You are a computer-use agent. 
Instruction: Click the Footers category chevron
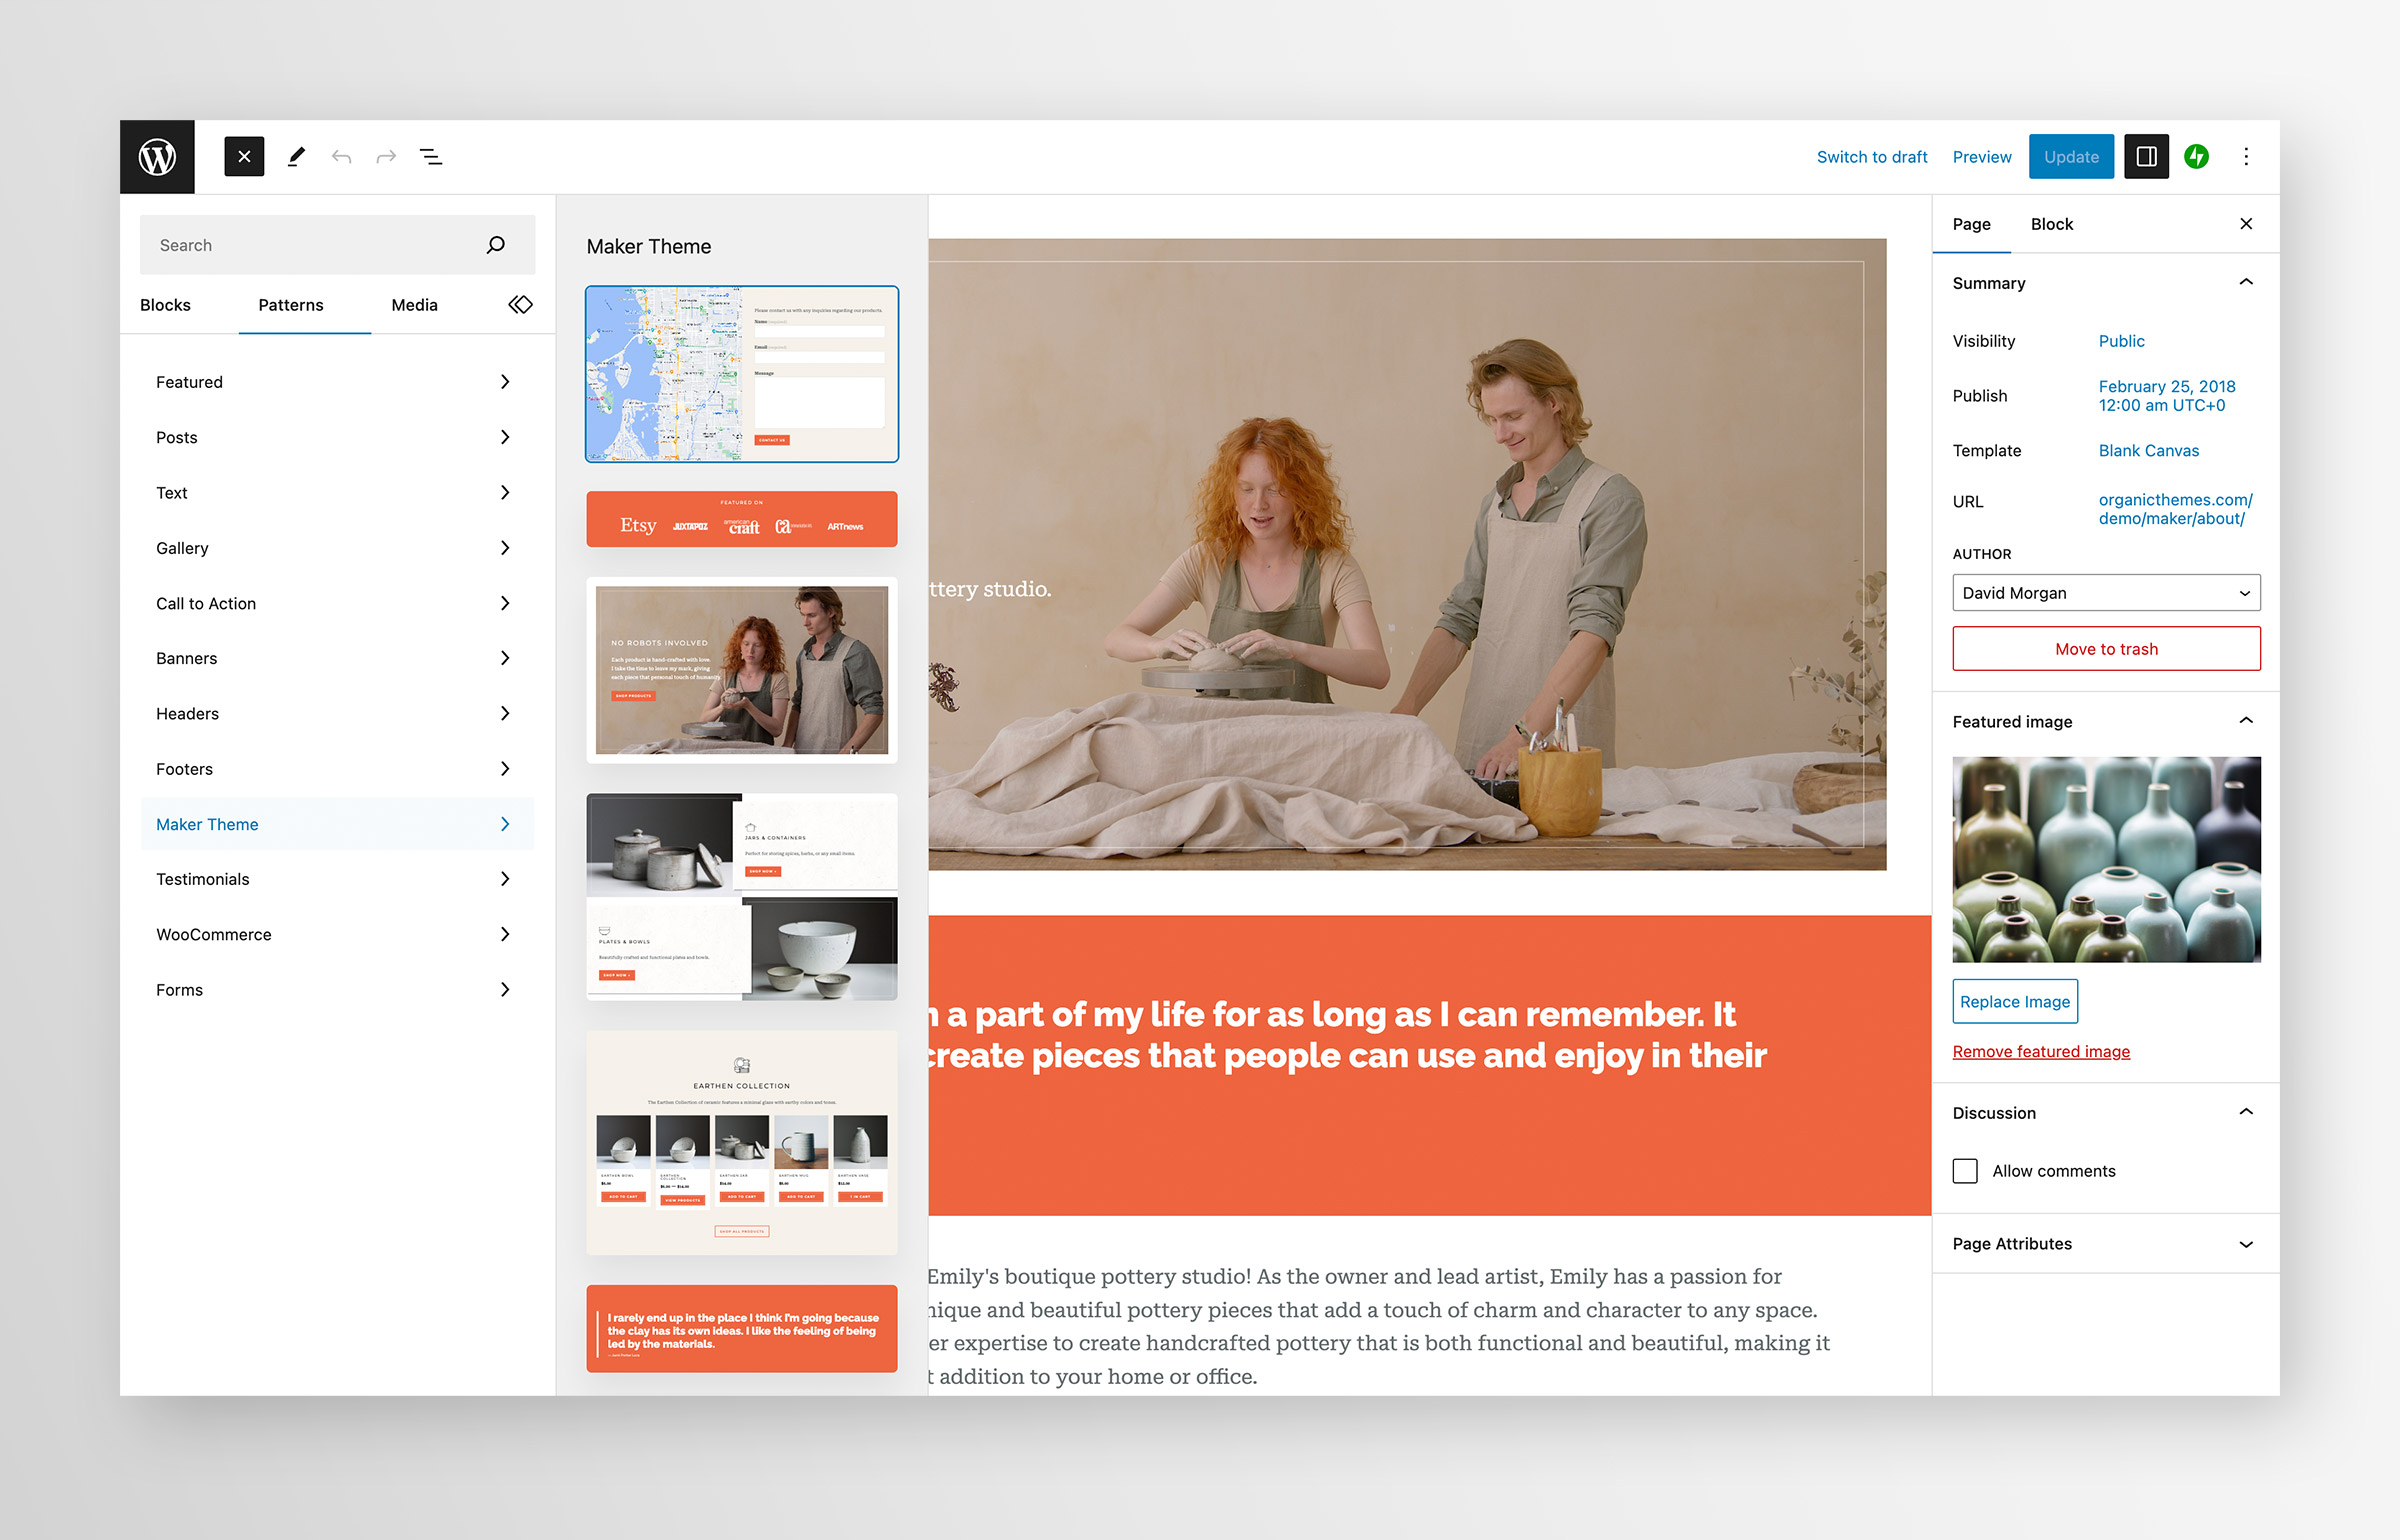coord(505,769)
